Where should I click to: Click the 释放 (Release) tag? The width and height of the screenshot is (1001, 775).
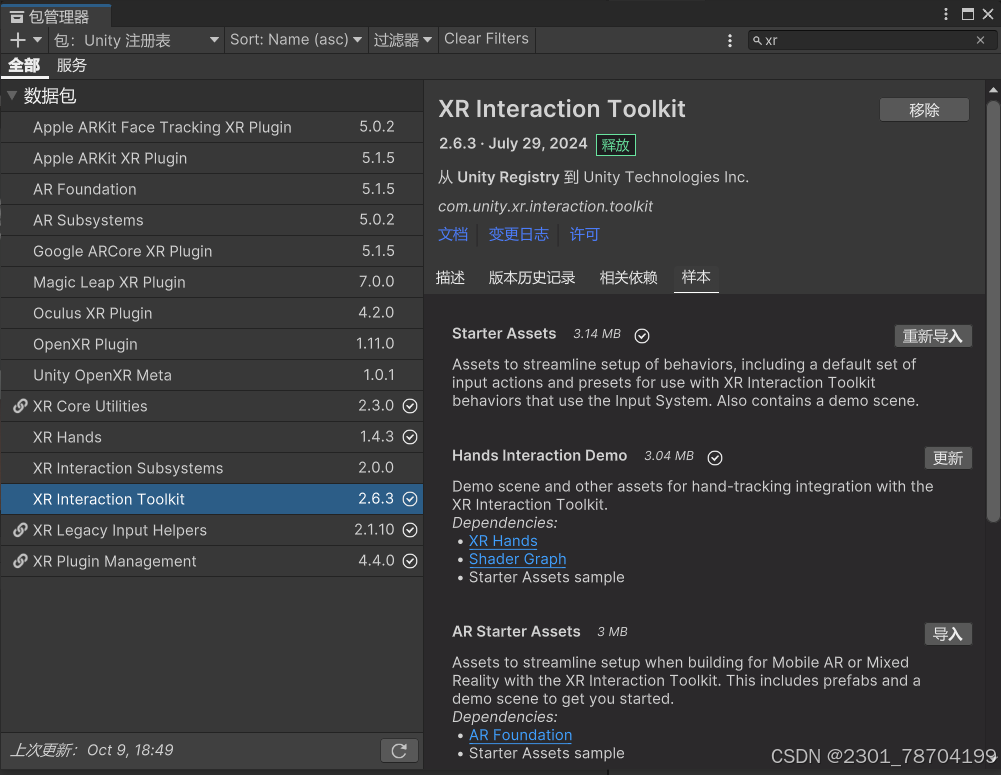[615, 145]
